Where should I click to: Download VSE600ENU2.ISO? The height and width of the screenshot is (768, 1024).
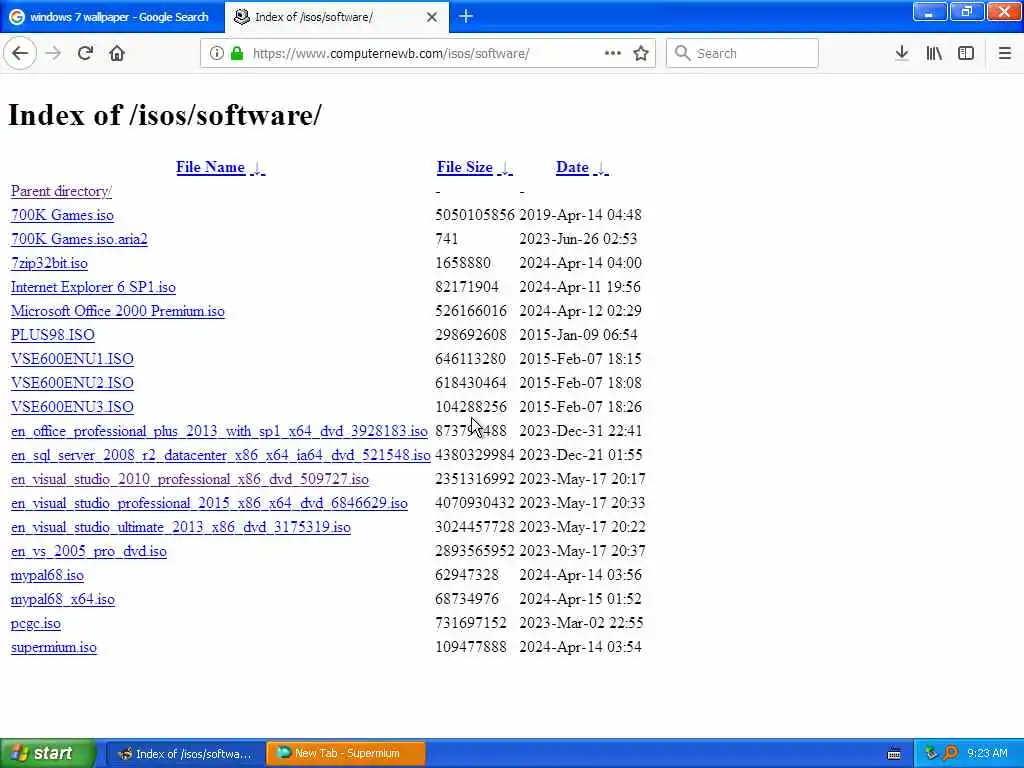click(x=72, y=383)
